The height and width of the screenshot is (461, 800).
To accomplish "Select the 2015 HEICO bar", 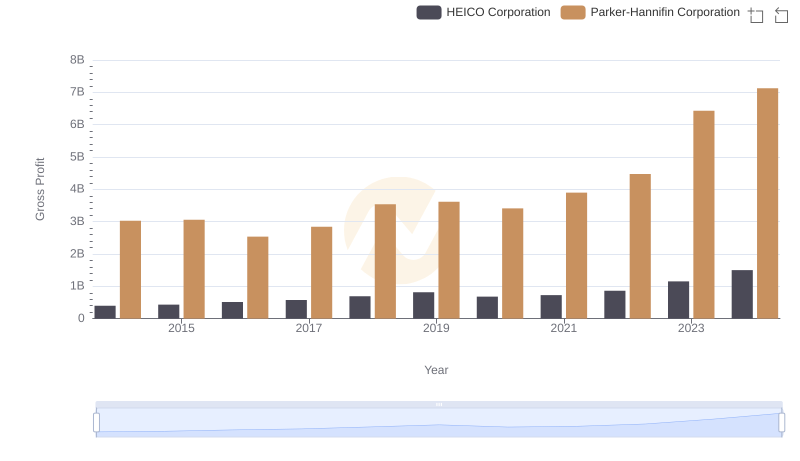I will point(168,312).
